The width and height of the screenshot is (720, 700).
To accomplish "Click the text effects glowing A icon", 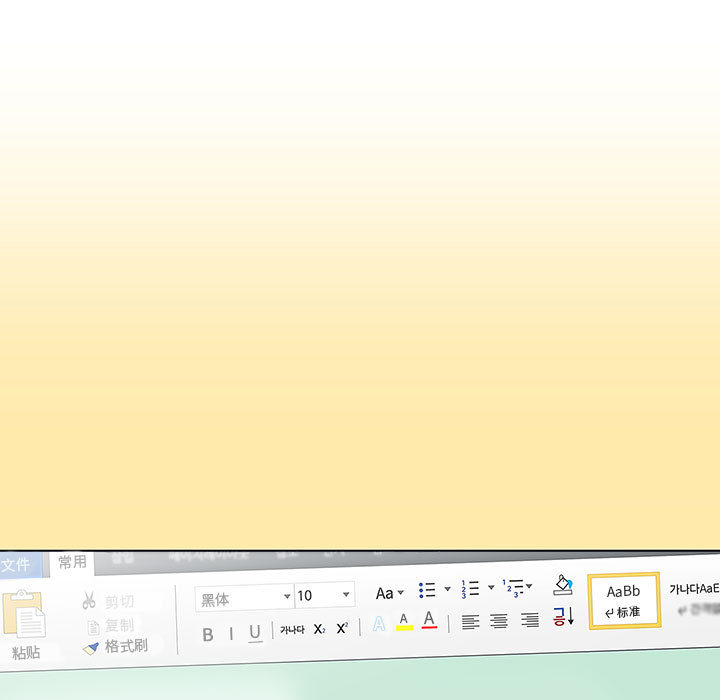I will [379, 624].
